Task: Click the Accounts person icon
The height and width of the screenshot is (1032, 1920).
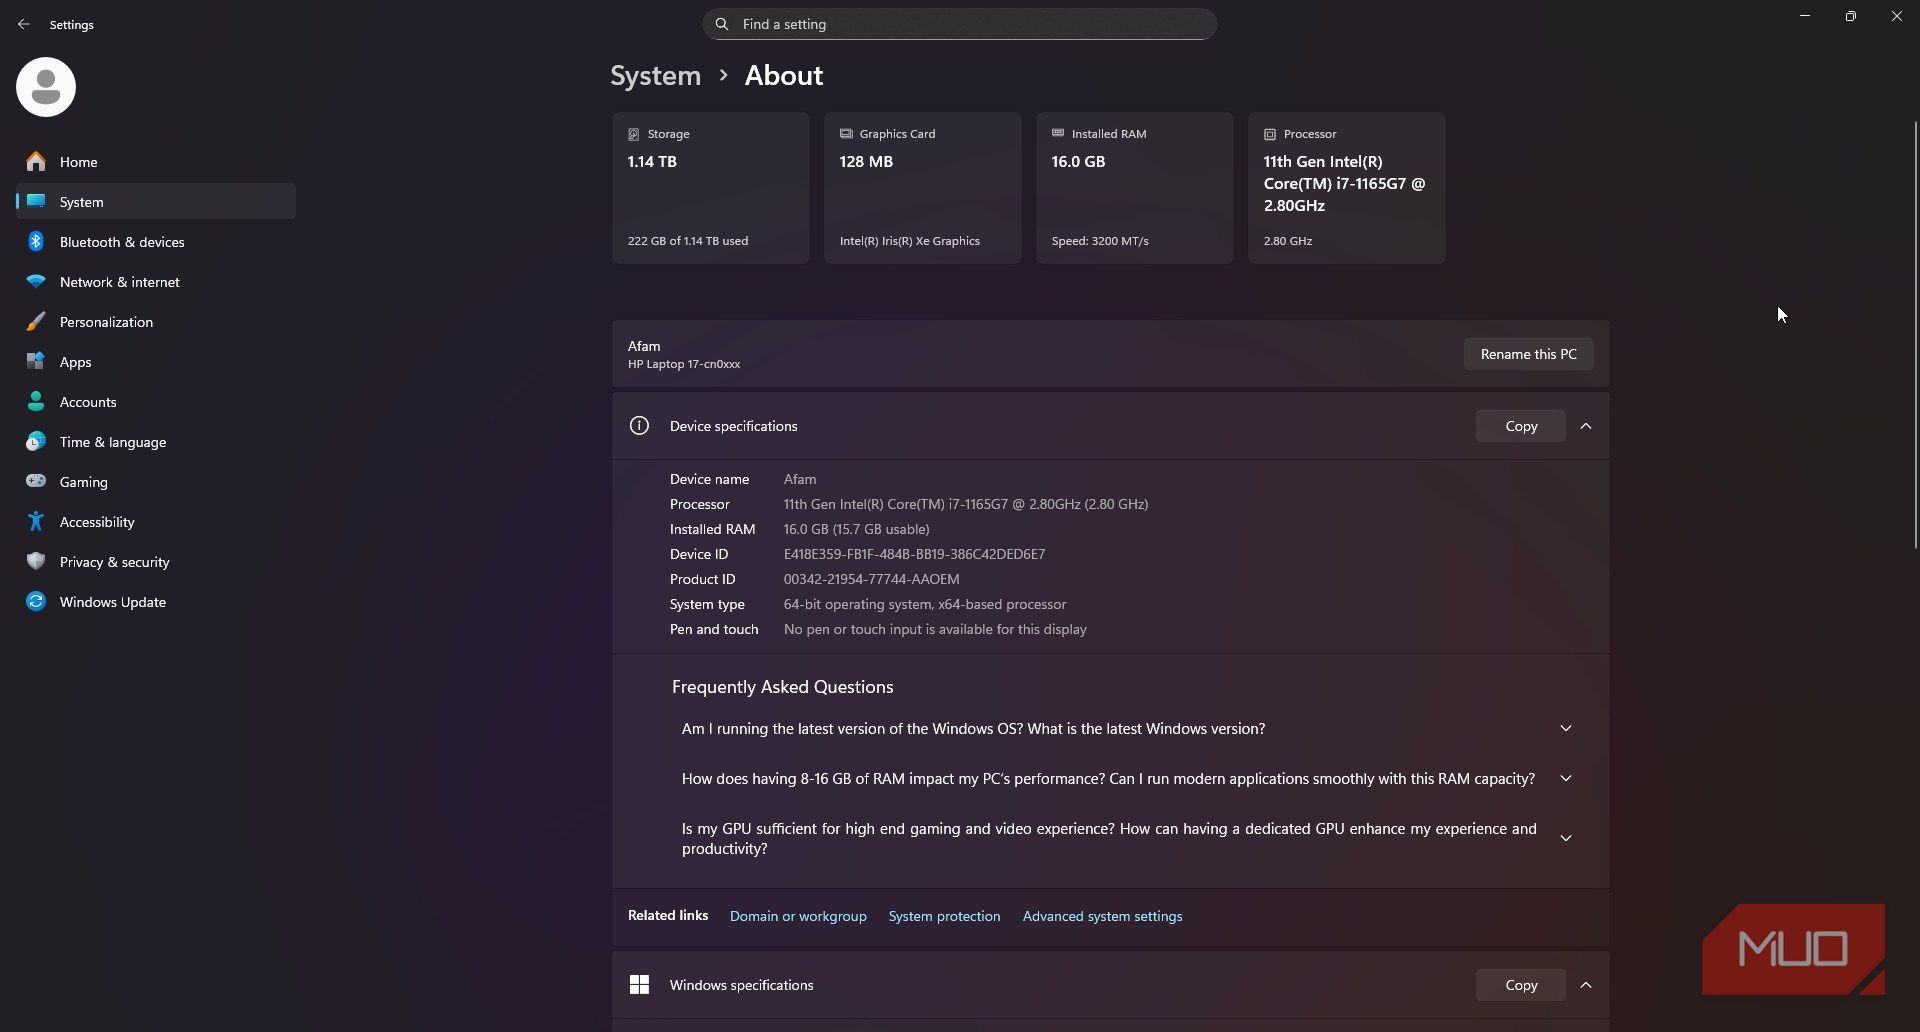Action: point(36,401)
